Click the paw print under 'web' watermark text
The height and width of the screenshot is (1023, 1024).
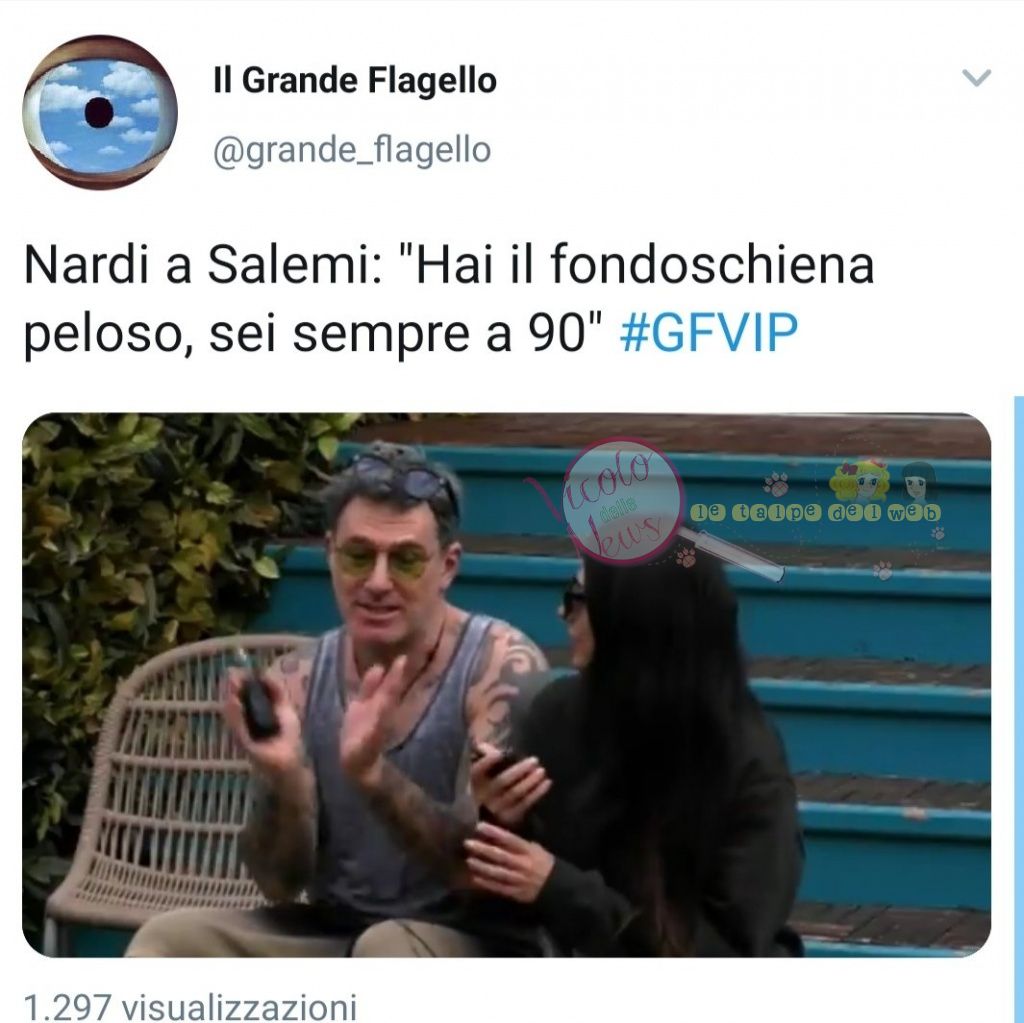[938, 534]
